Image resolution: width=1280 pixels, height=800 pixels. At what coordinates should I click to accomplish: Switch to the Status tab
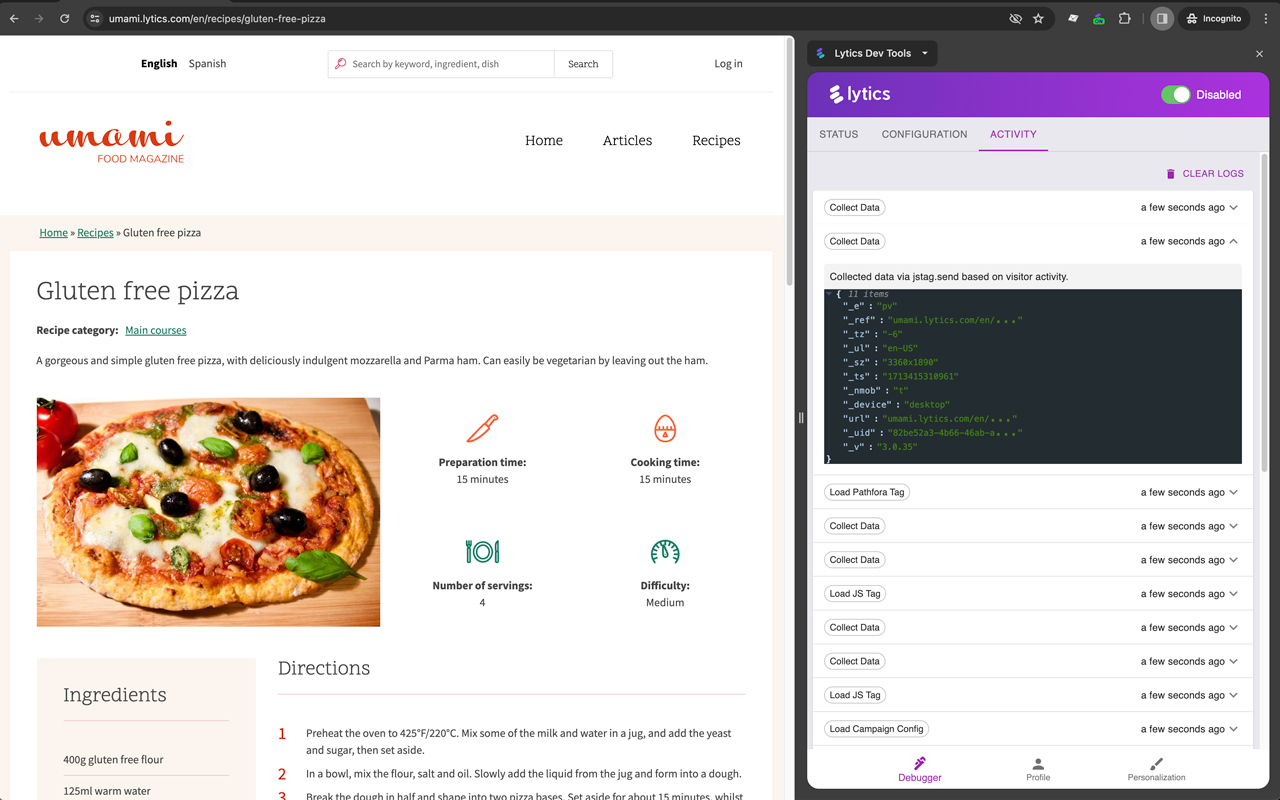coord(838,134)
